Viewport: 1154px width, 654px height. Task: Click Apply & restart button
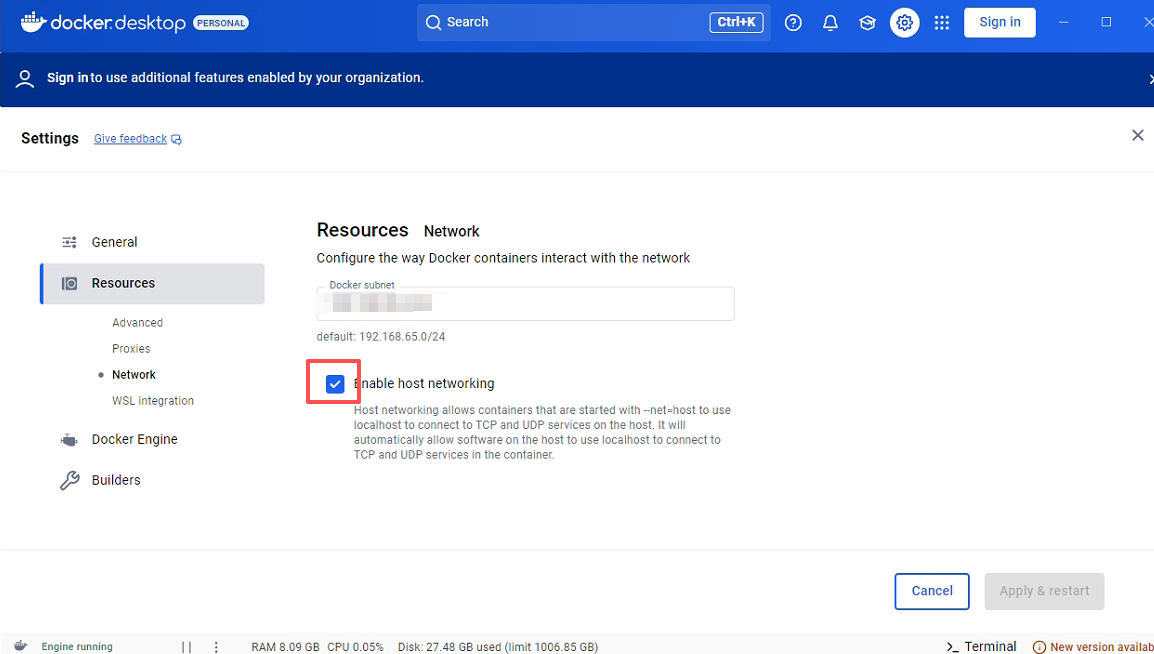tap(1044, 591)
